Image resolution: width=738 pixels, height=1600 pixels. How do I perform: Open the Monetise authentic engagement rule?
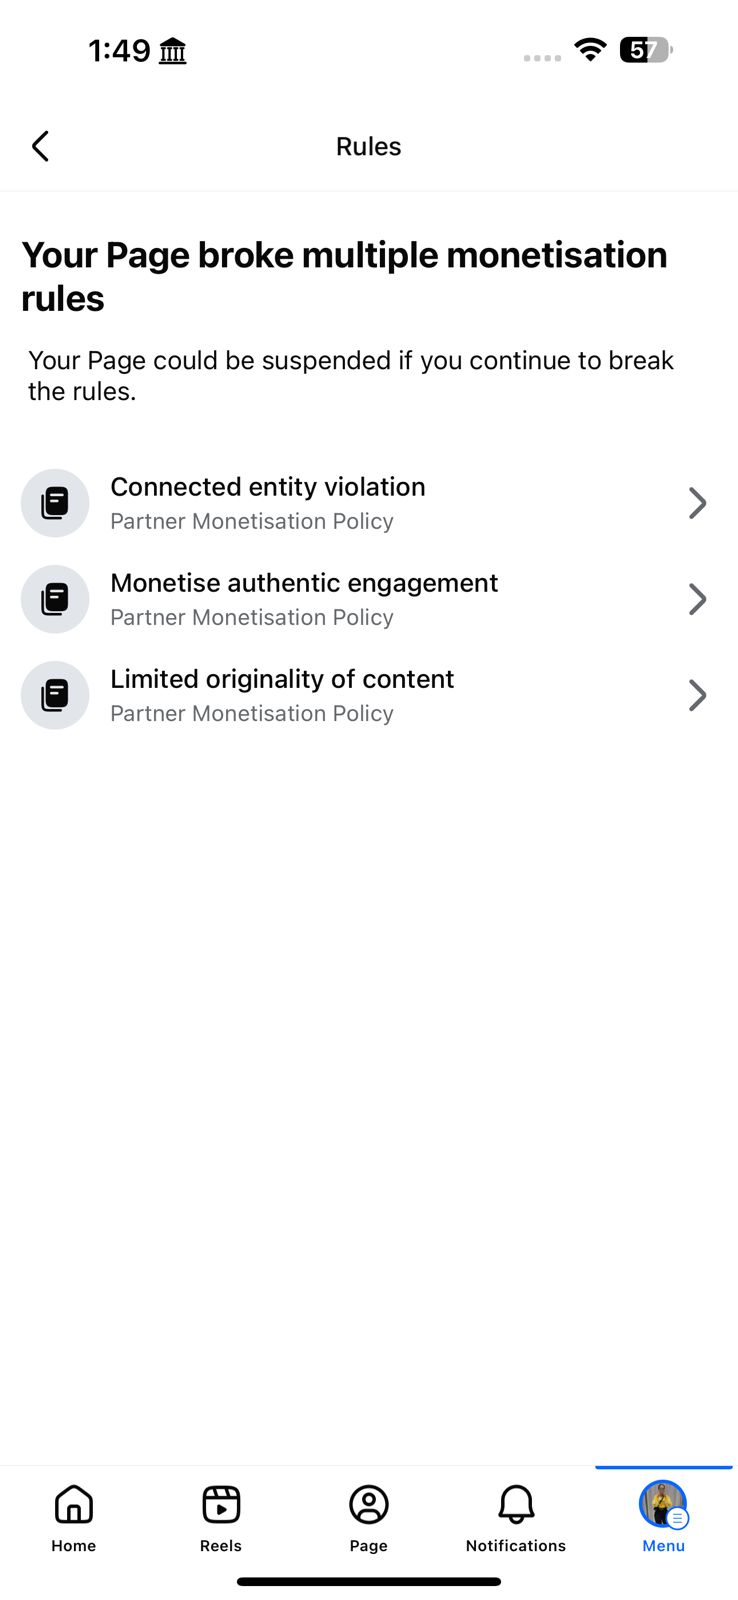coord(304,583)
